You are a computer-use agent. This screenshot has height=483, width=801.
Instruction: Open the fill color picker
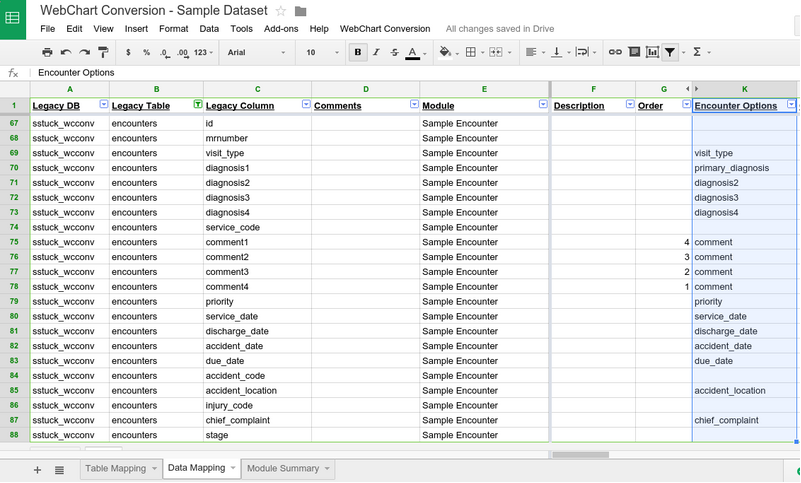pyautogui.click(x=446, y=52)
